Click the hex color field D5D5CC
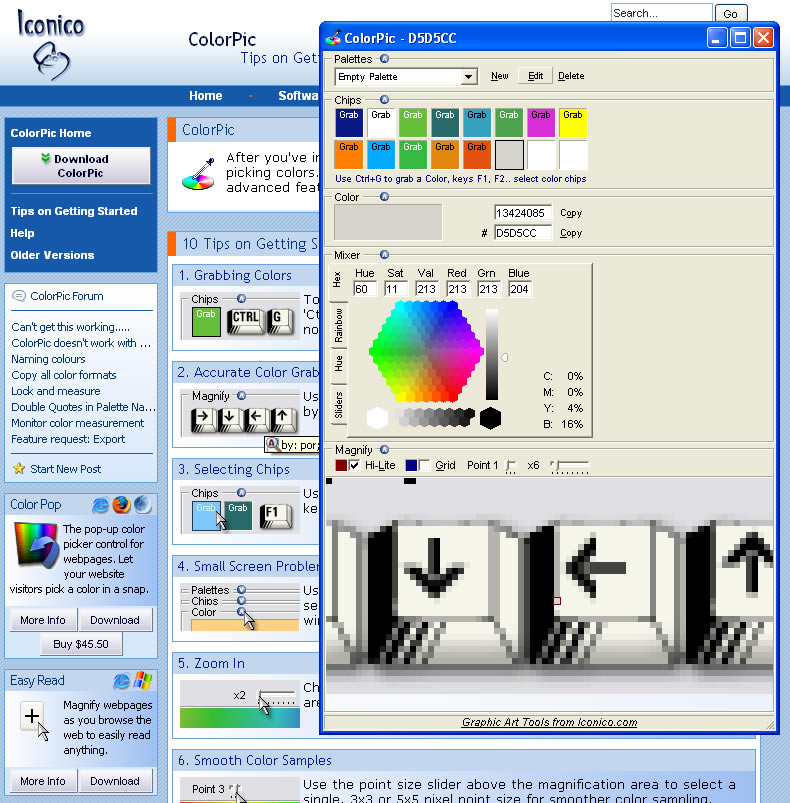The height and width of the screenshot is (803, 790). click(x=523, y=233)
